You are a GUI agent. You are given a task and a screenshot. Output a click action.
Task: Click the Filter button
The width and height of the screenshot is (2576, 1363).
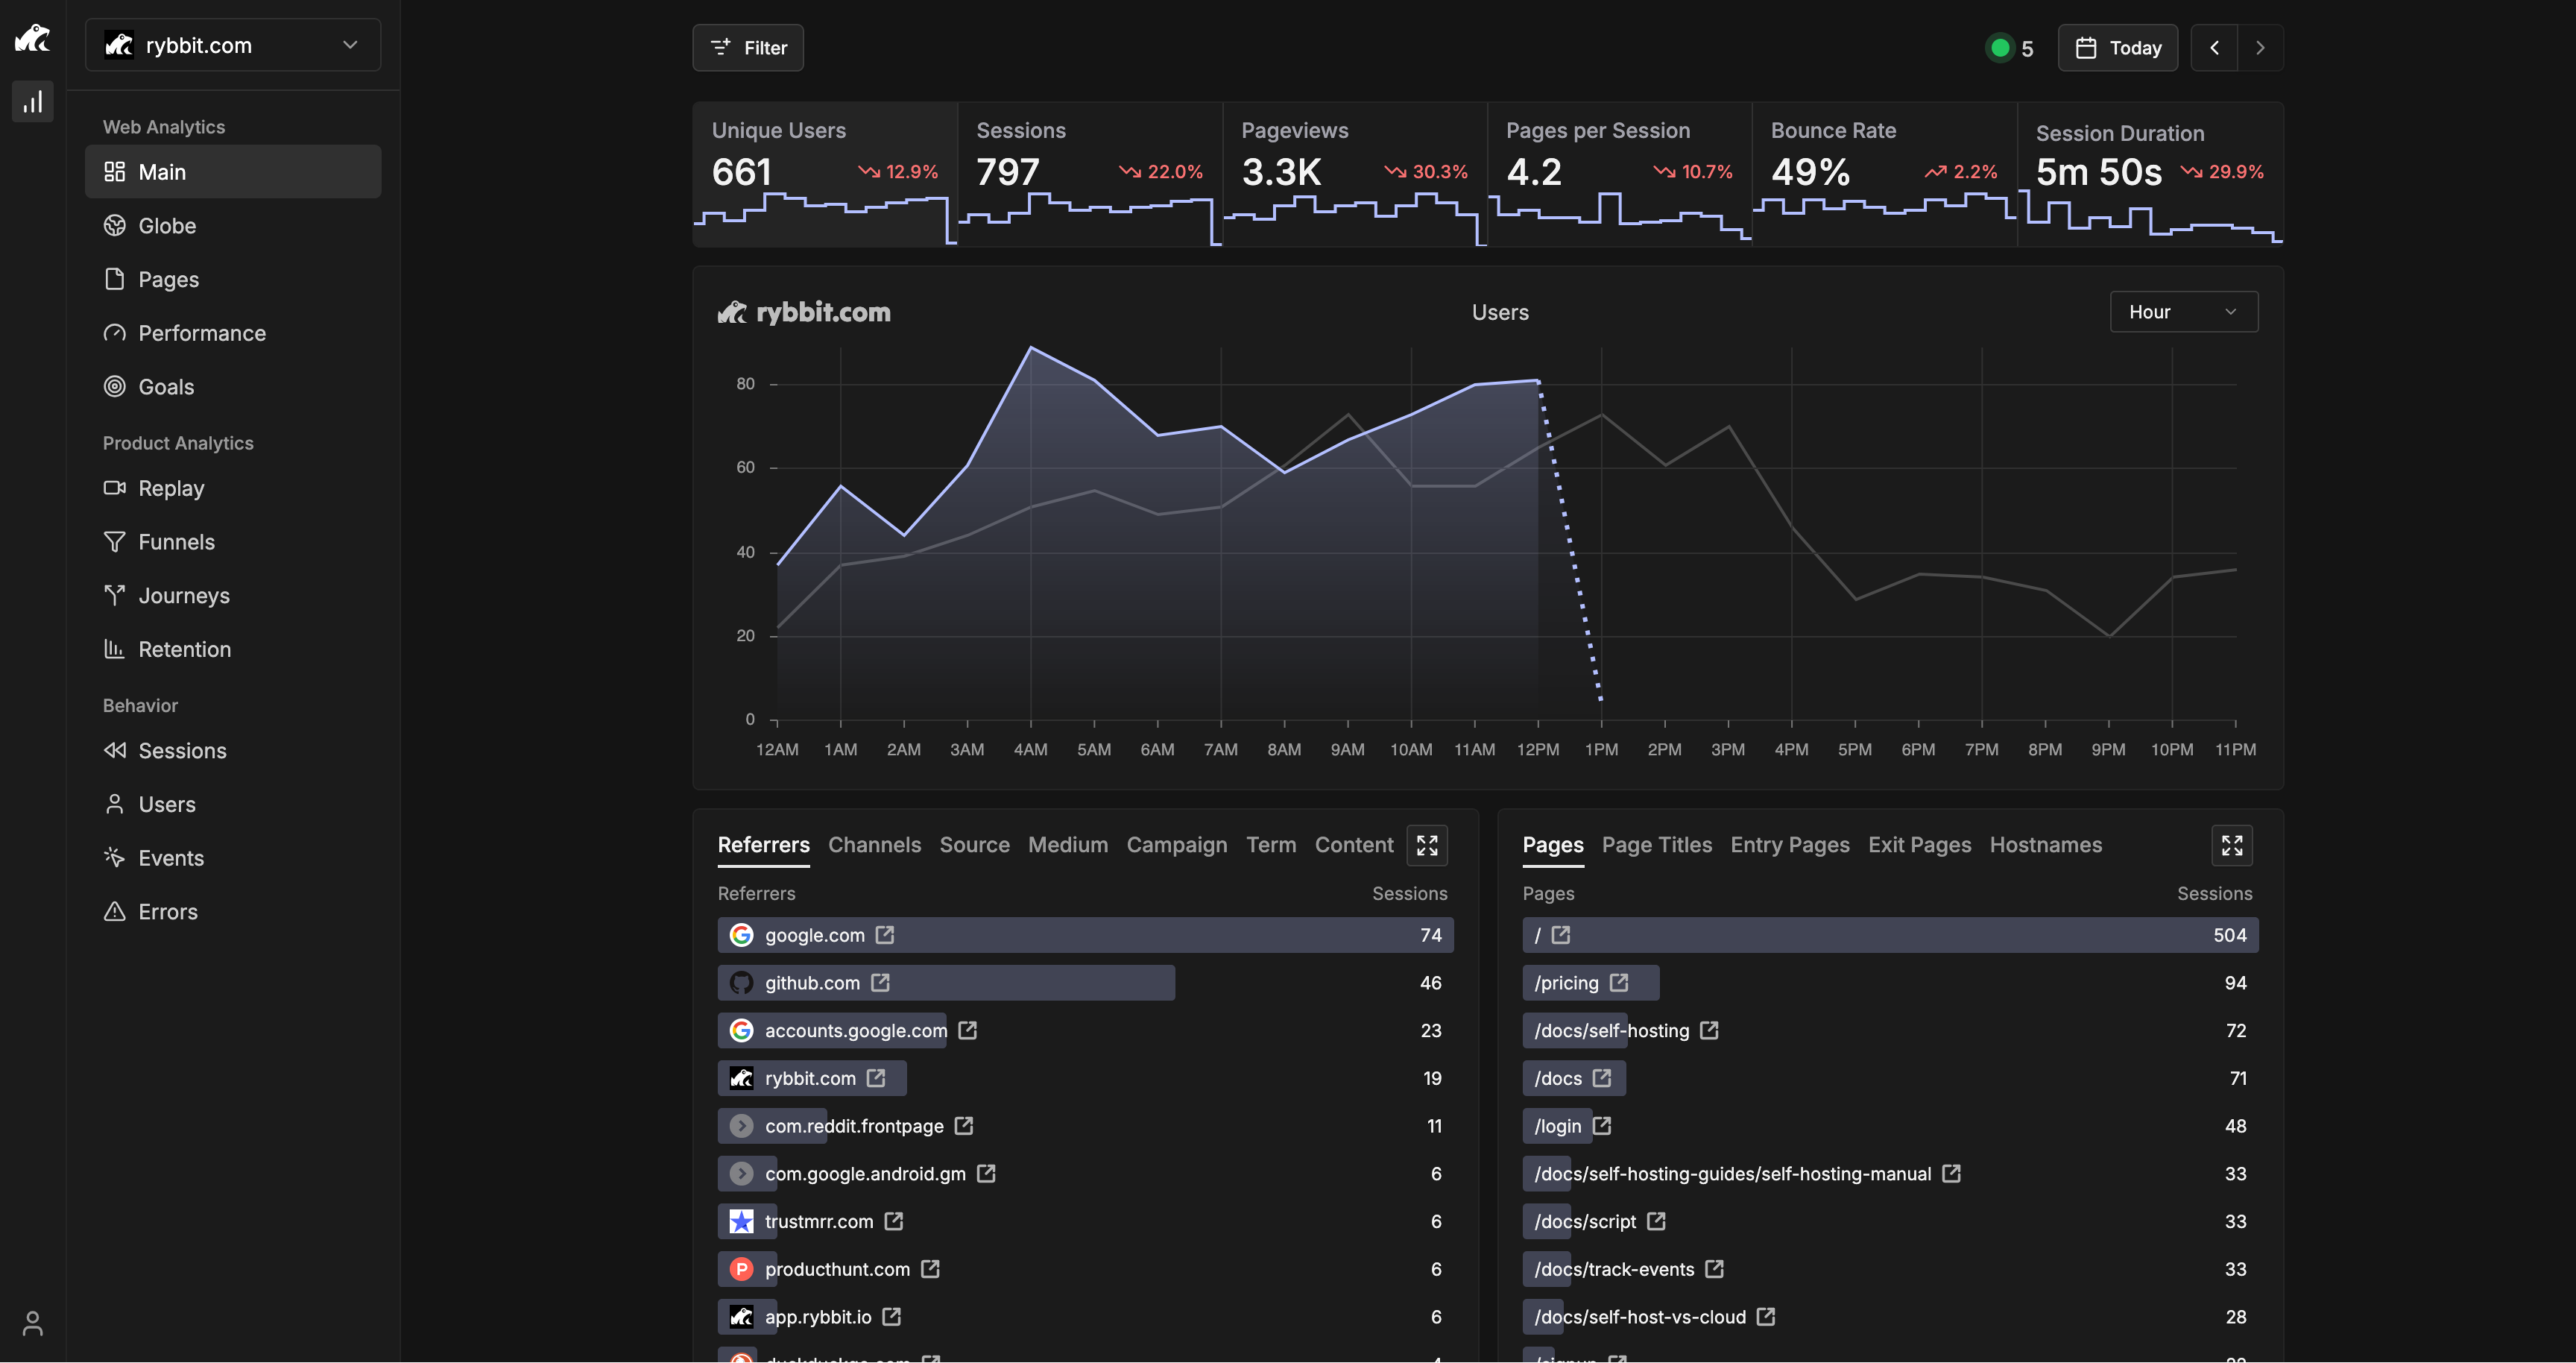point(748,48)
